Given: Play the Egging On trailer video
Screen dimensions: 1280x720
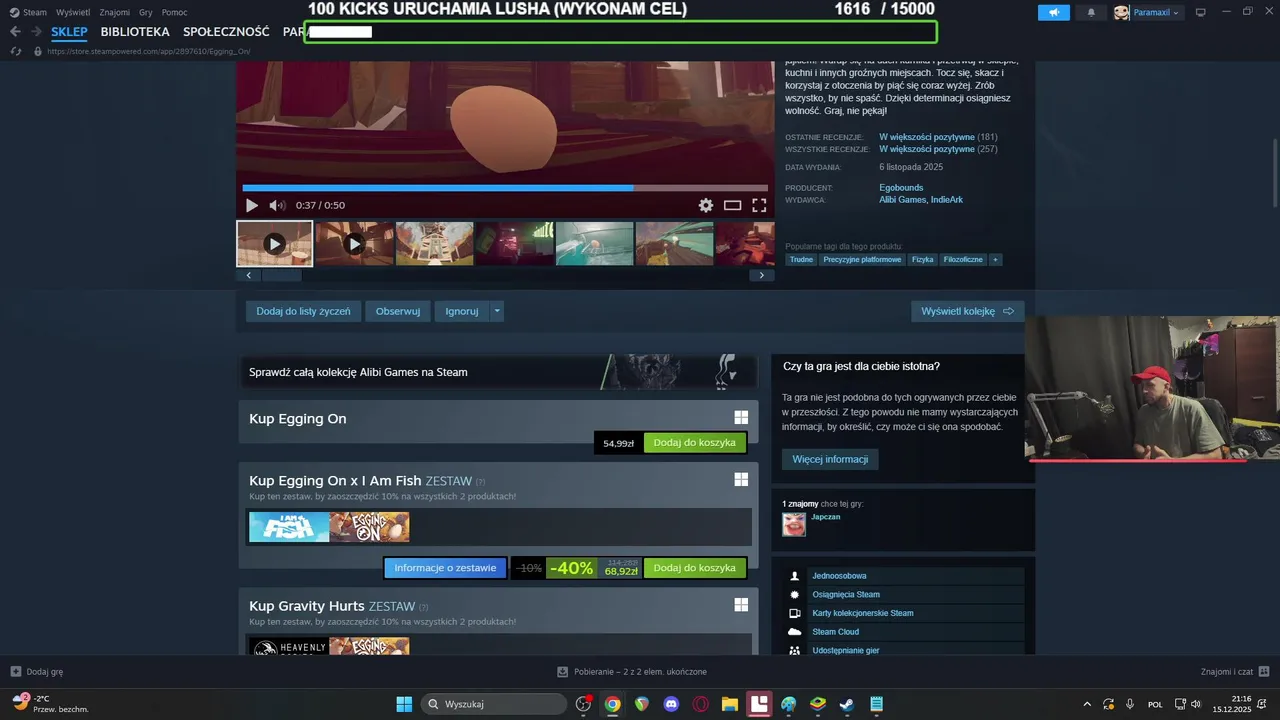Looking at the screenshot, I should [252, 205].
